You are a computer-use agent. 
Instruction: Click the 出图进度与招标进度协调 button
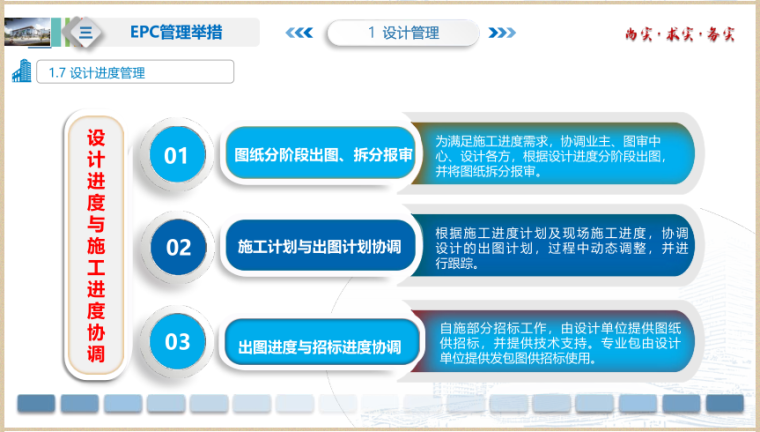[x=320, y=347]
